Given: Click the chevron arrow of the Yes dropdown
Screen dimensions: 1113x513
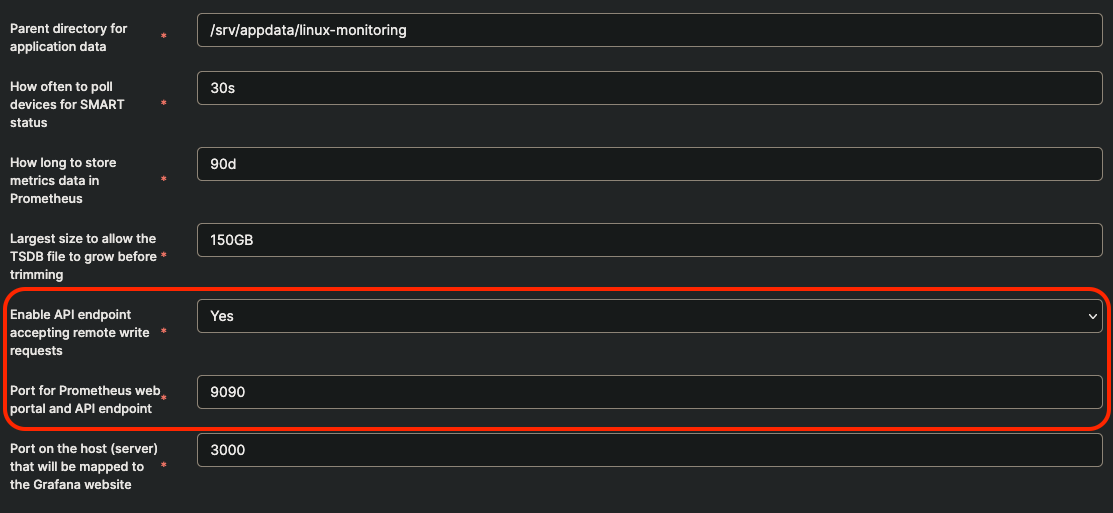Looking at the screenshot, I should (1092, 316).
